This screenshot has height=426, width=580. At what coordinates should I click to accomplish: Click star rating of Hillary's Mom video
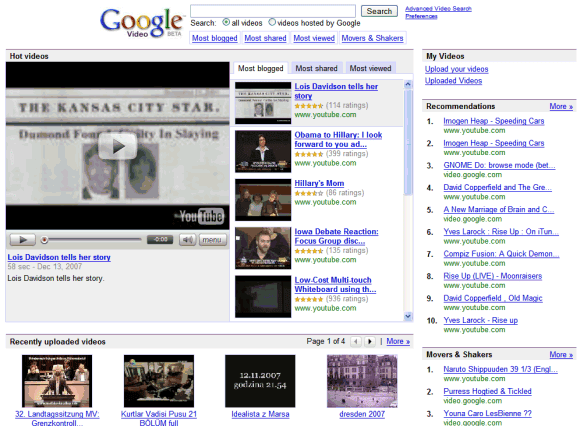(309, 193)
